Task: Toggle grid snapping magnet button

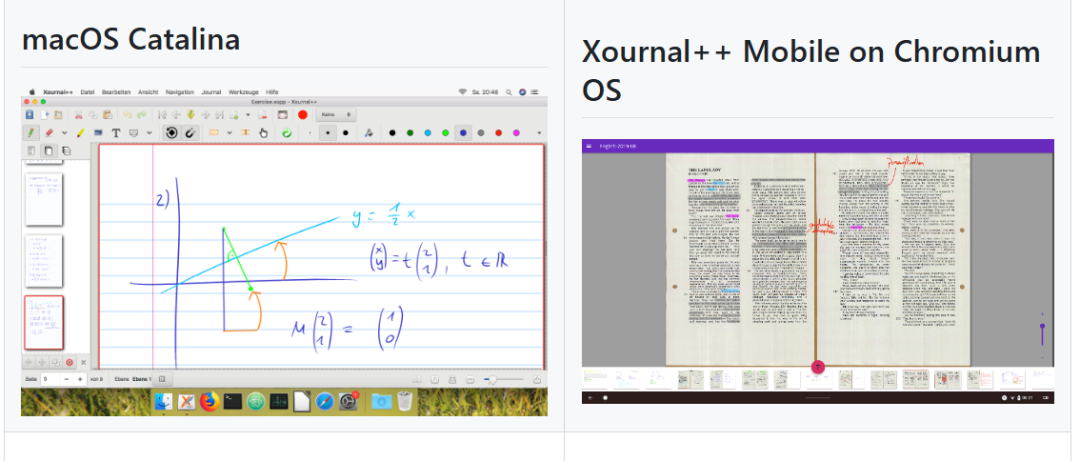Action: [x=190, y=132]
